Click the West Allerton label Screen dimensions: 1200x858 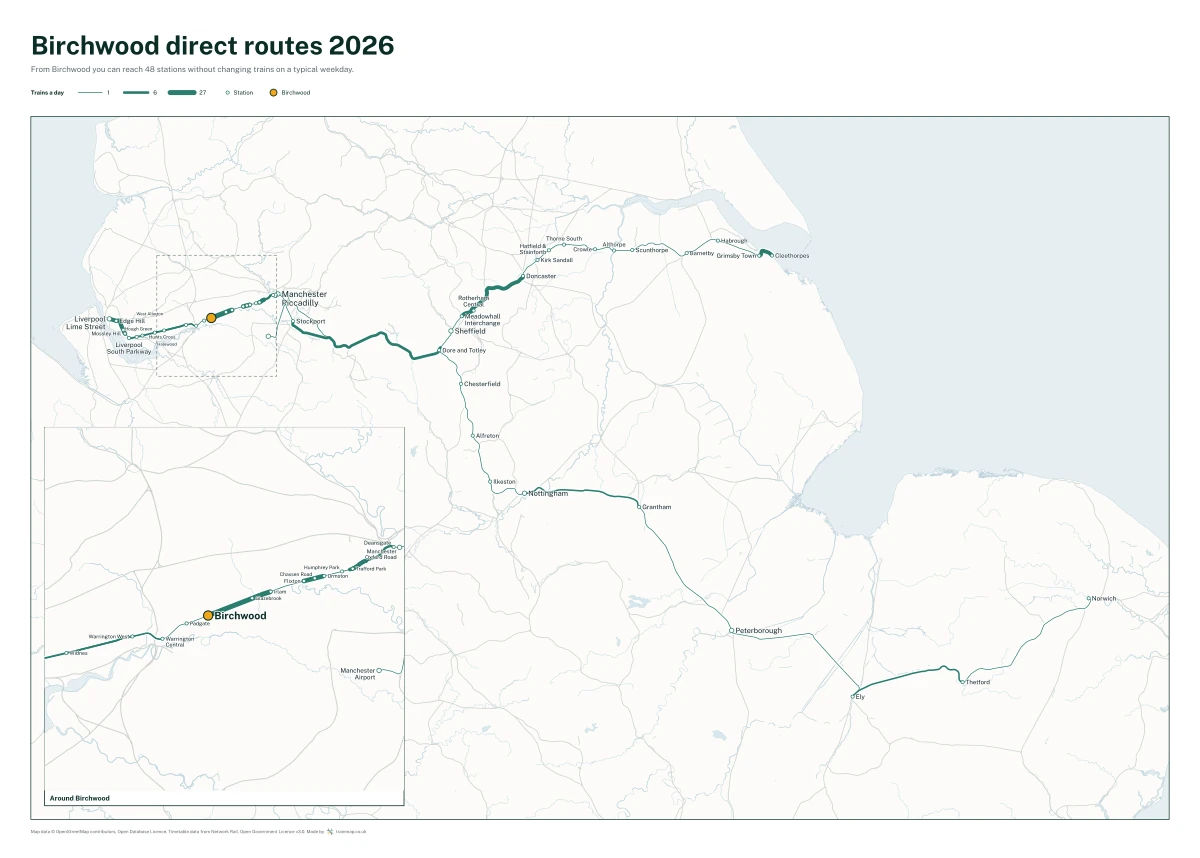(x=150, y=314)
